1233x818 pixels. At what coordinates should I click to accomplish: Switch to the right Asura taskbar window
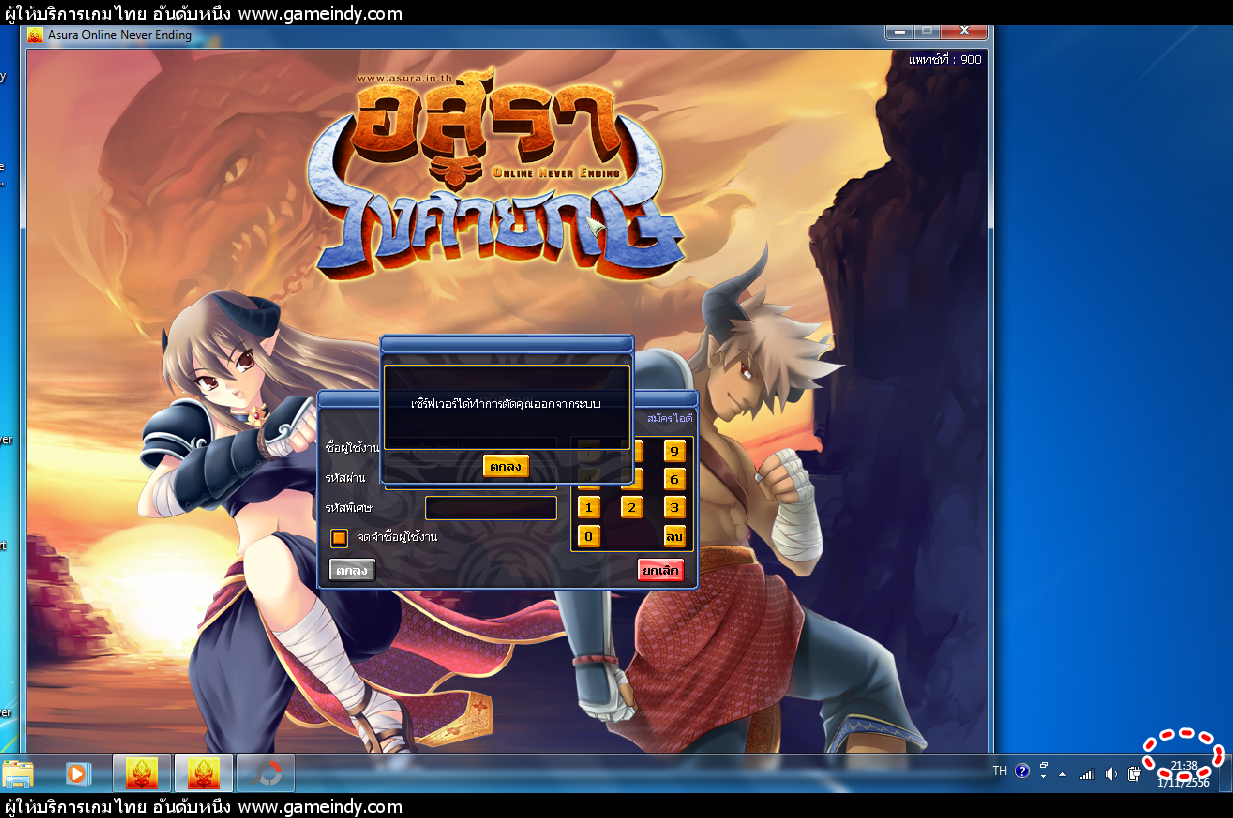pyautogui.click(x=204, y=773)
